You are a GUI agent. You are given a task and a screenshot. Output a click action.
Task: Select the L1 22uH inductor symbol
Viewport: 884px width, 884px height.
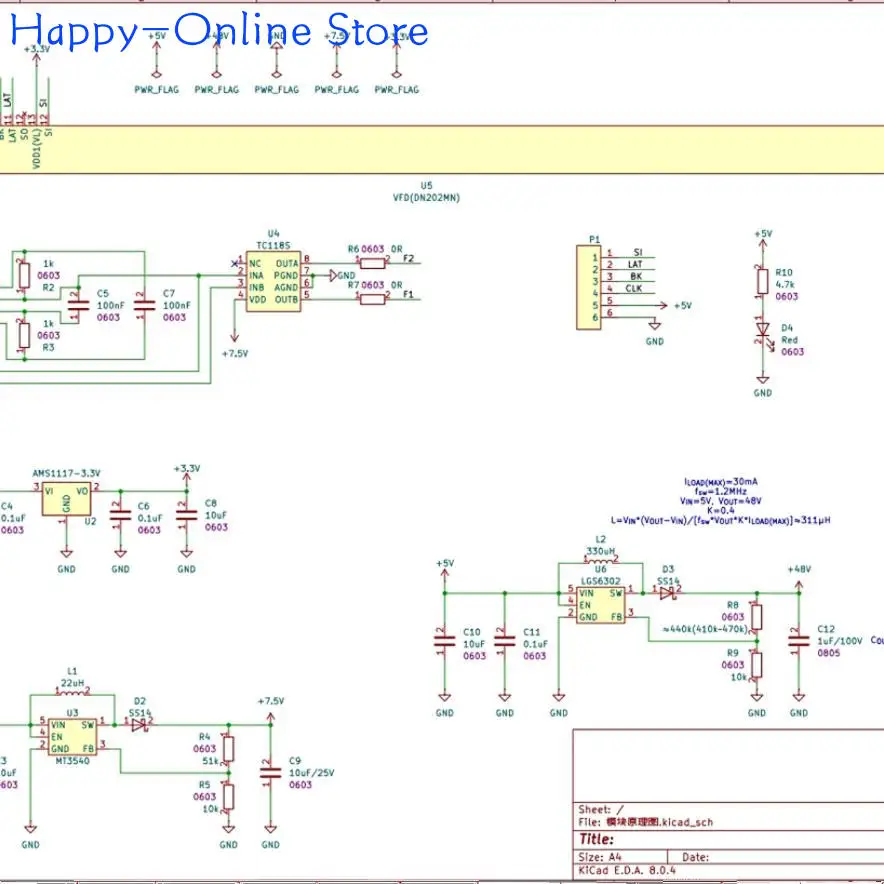point(72,691)
